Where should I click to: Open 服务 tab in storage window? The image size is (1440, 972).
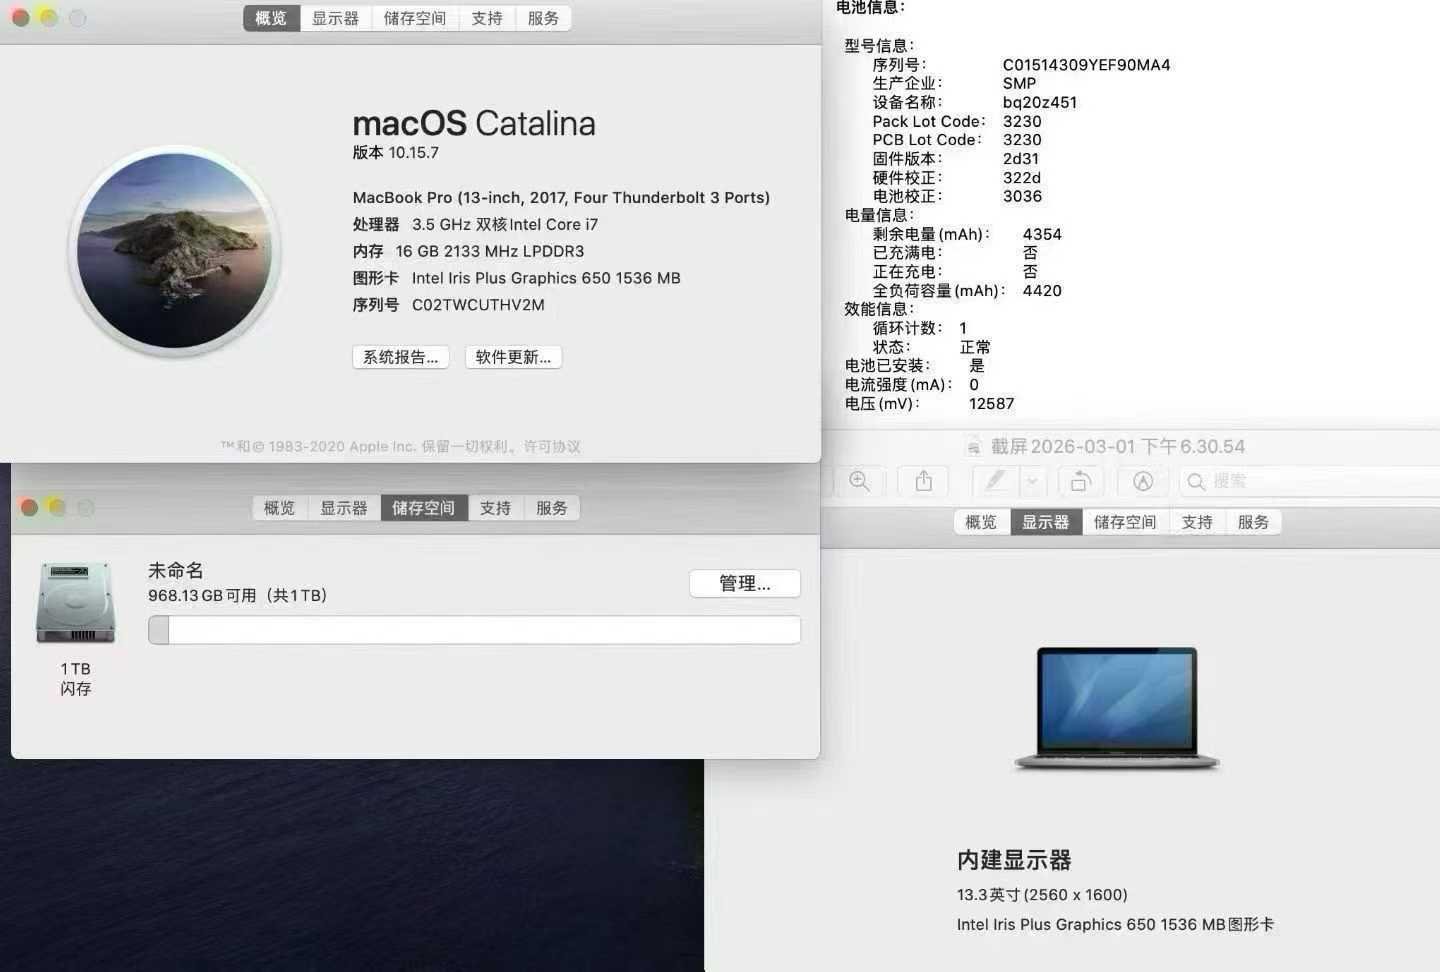[x=552, y=508]
